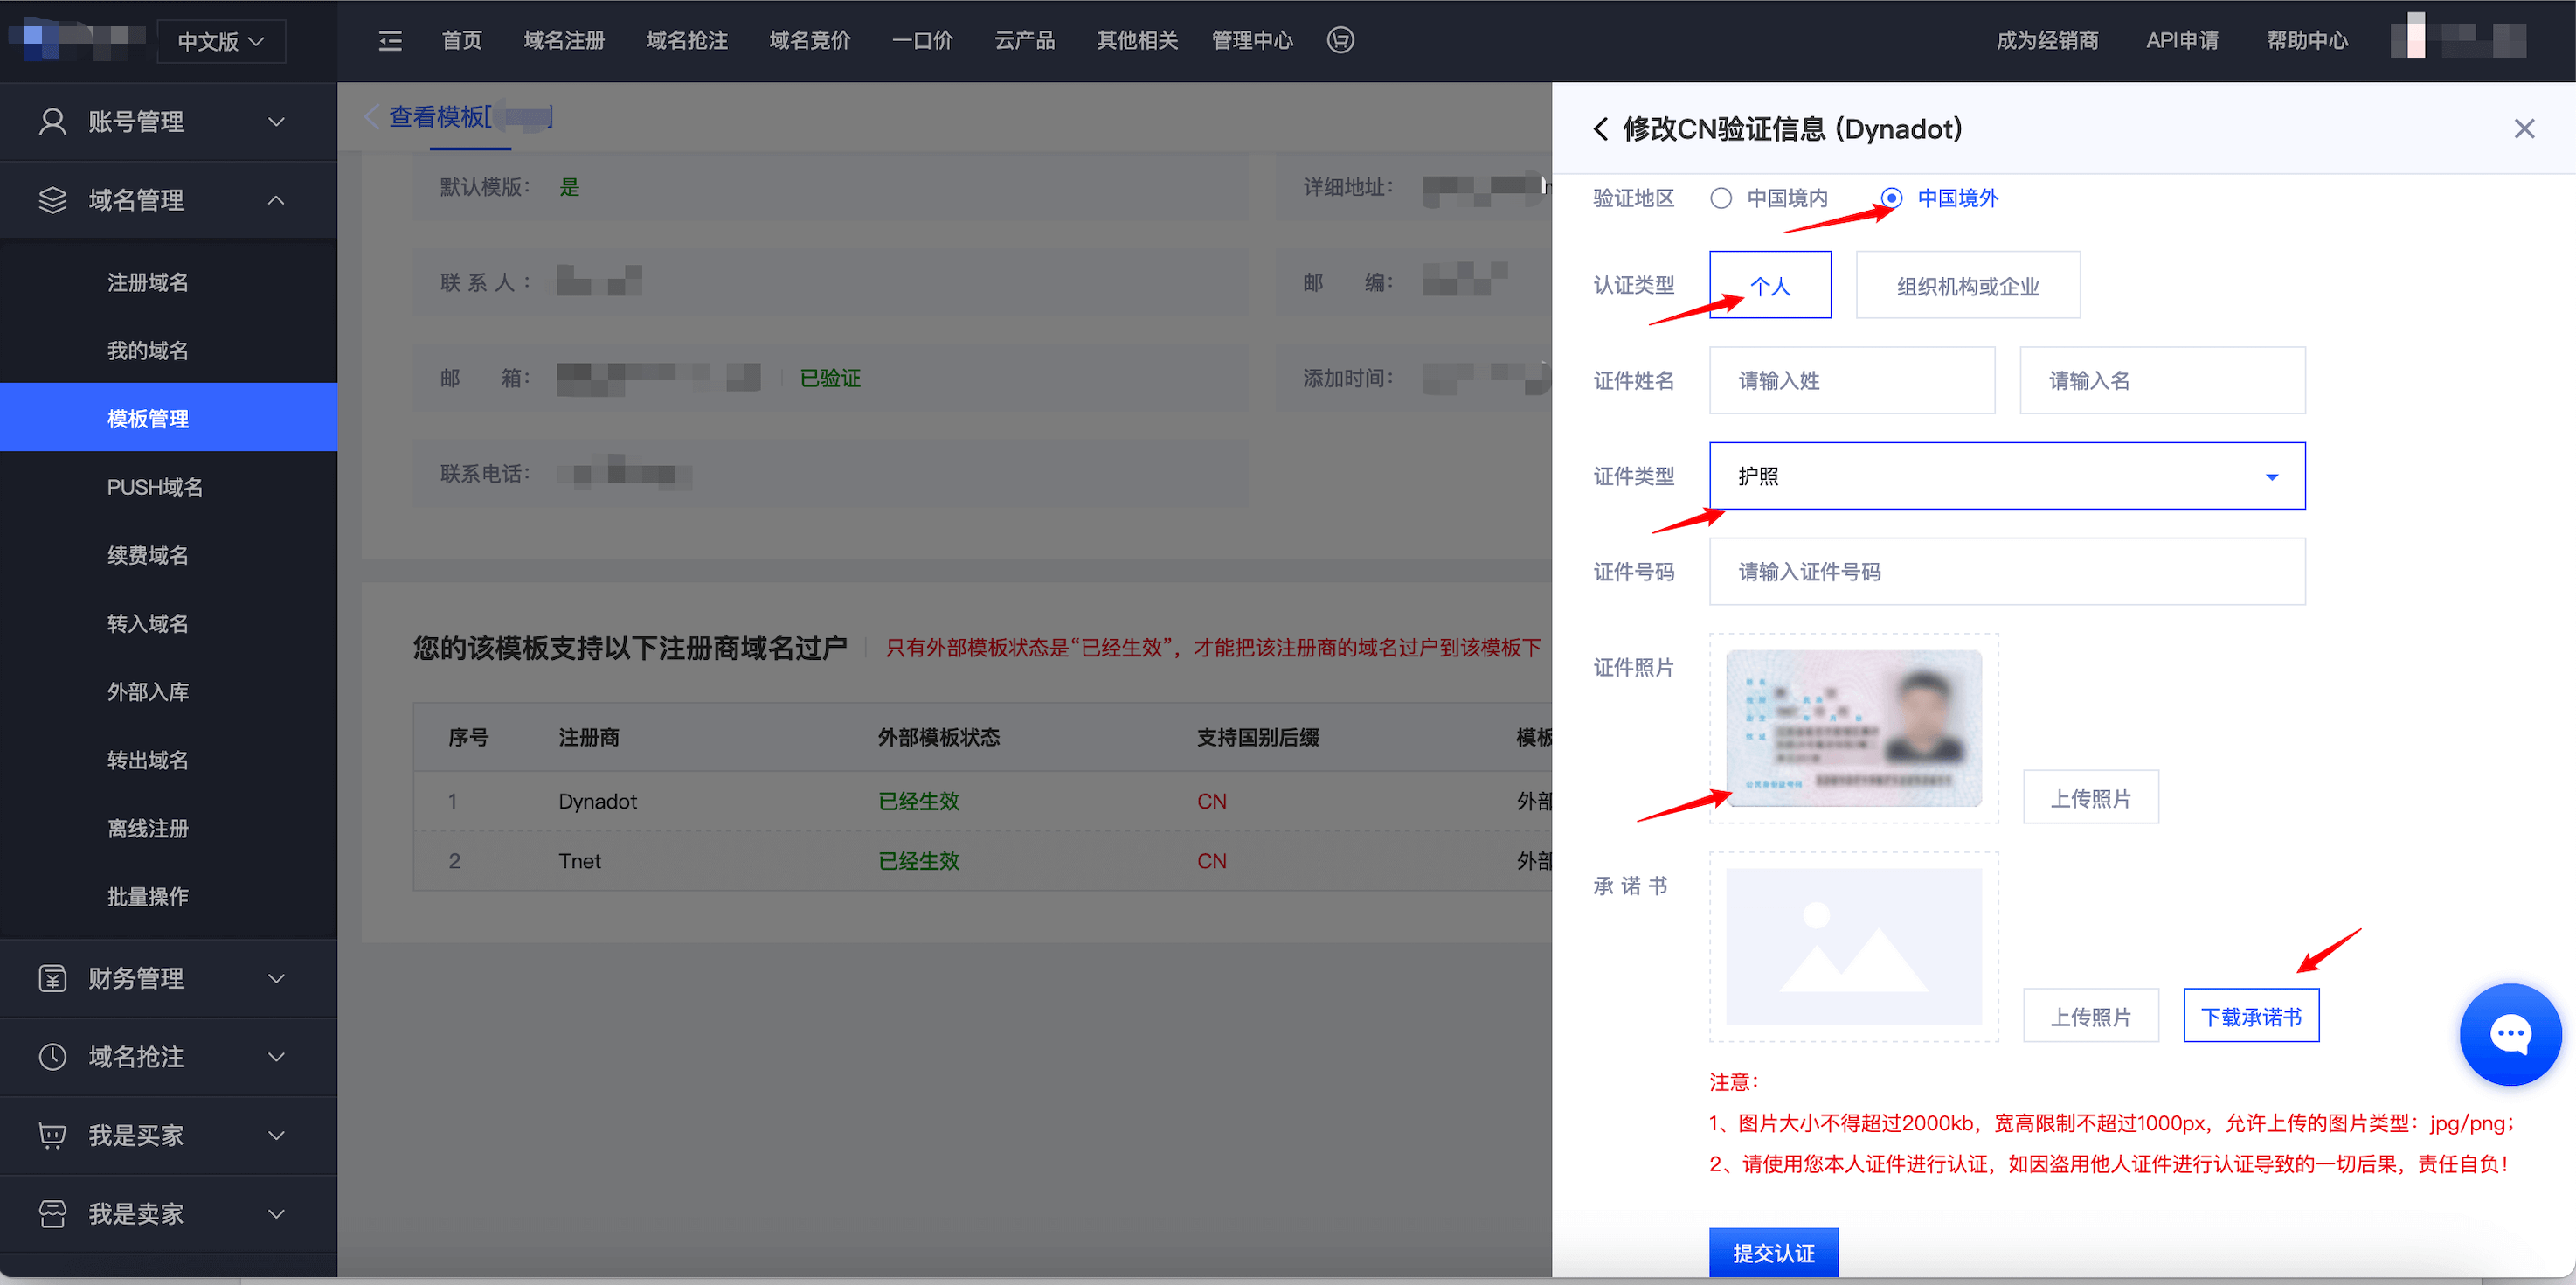
Task: Open the blue chat support bubble
Action: 2509,1035
